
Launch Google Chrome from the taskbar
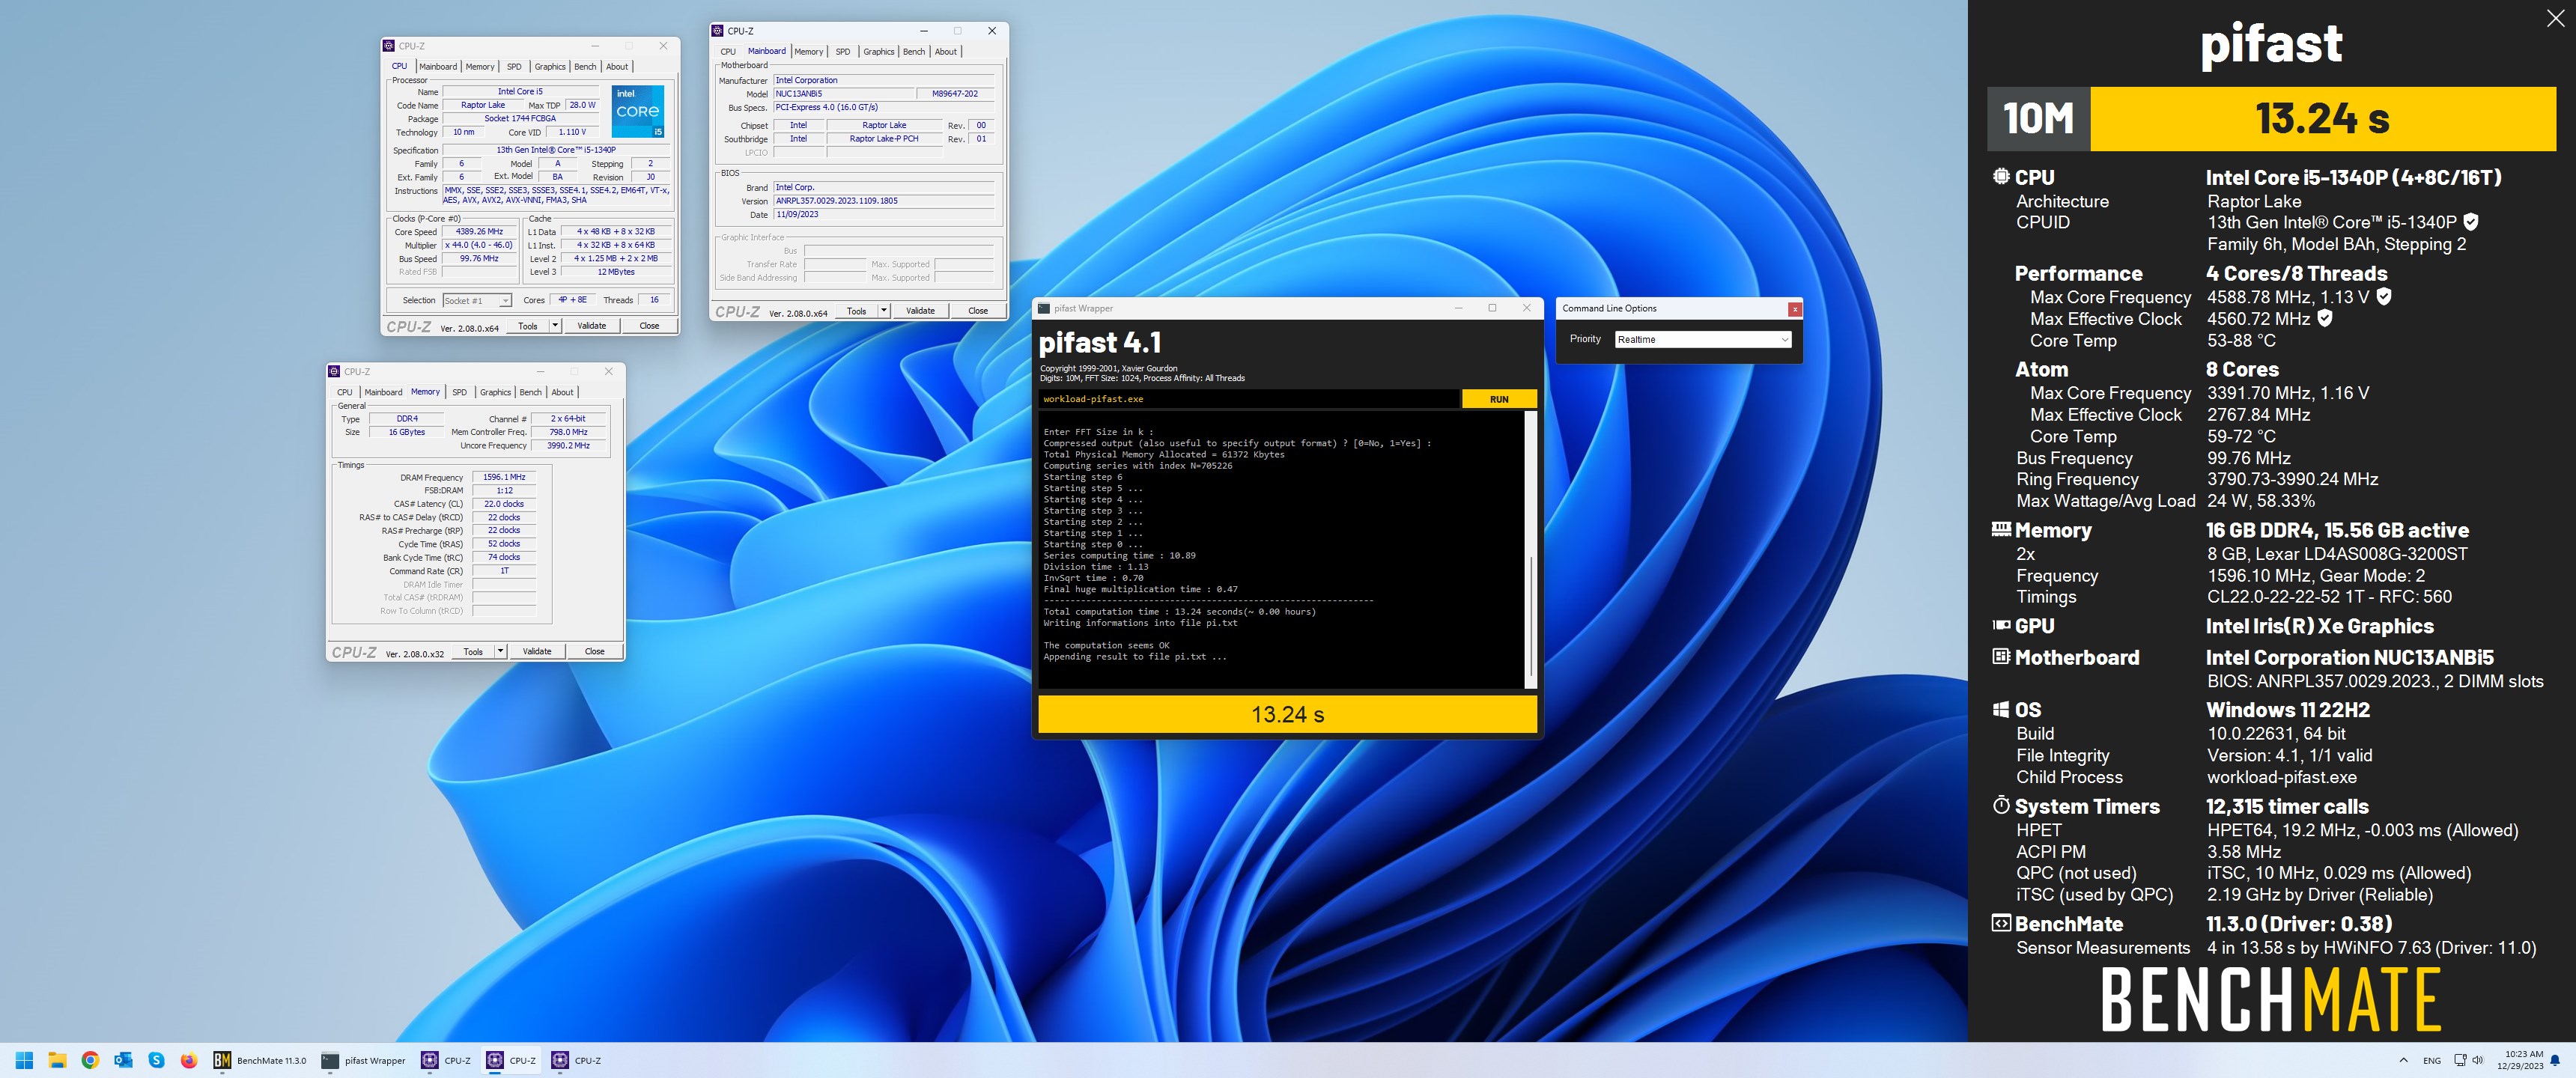90,1060
